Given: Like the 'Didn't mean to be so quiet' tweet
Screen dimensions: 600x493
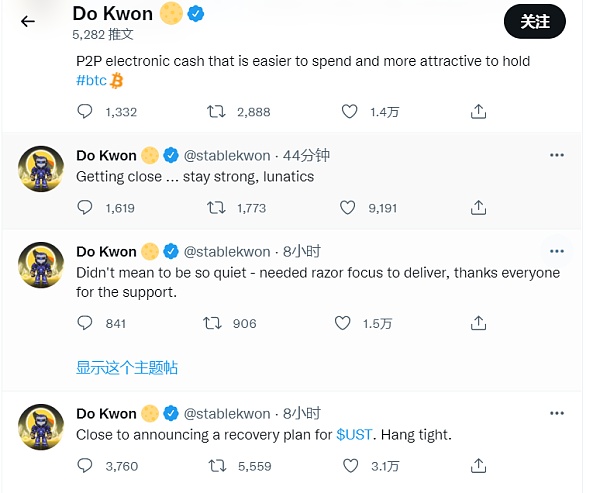Looking at the screenshot, I should (343, 323).
